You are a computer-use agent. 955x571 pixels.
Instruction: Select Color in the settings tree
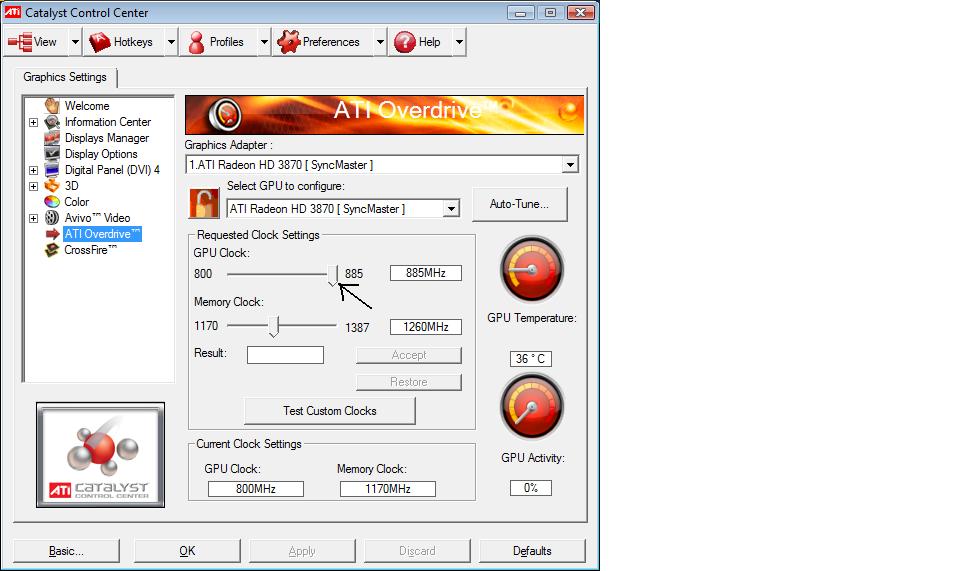(77, 201)
